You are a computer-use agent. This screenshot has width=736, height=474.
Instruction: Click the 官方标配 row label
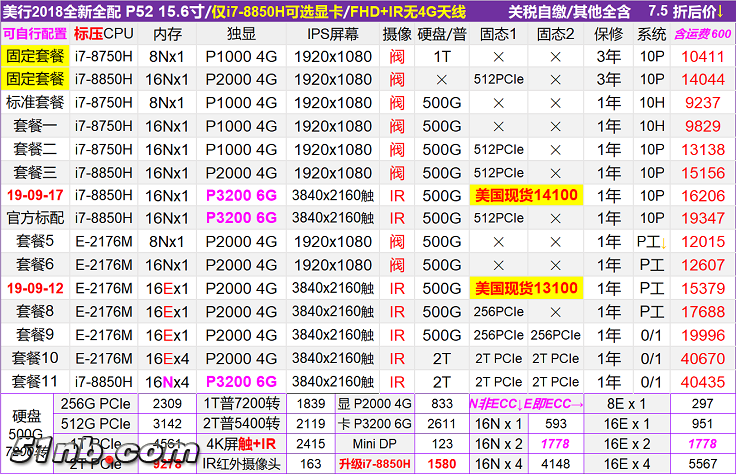pos(36,218)
